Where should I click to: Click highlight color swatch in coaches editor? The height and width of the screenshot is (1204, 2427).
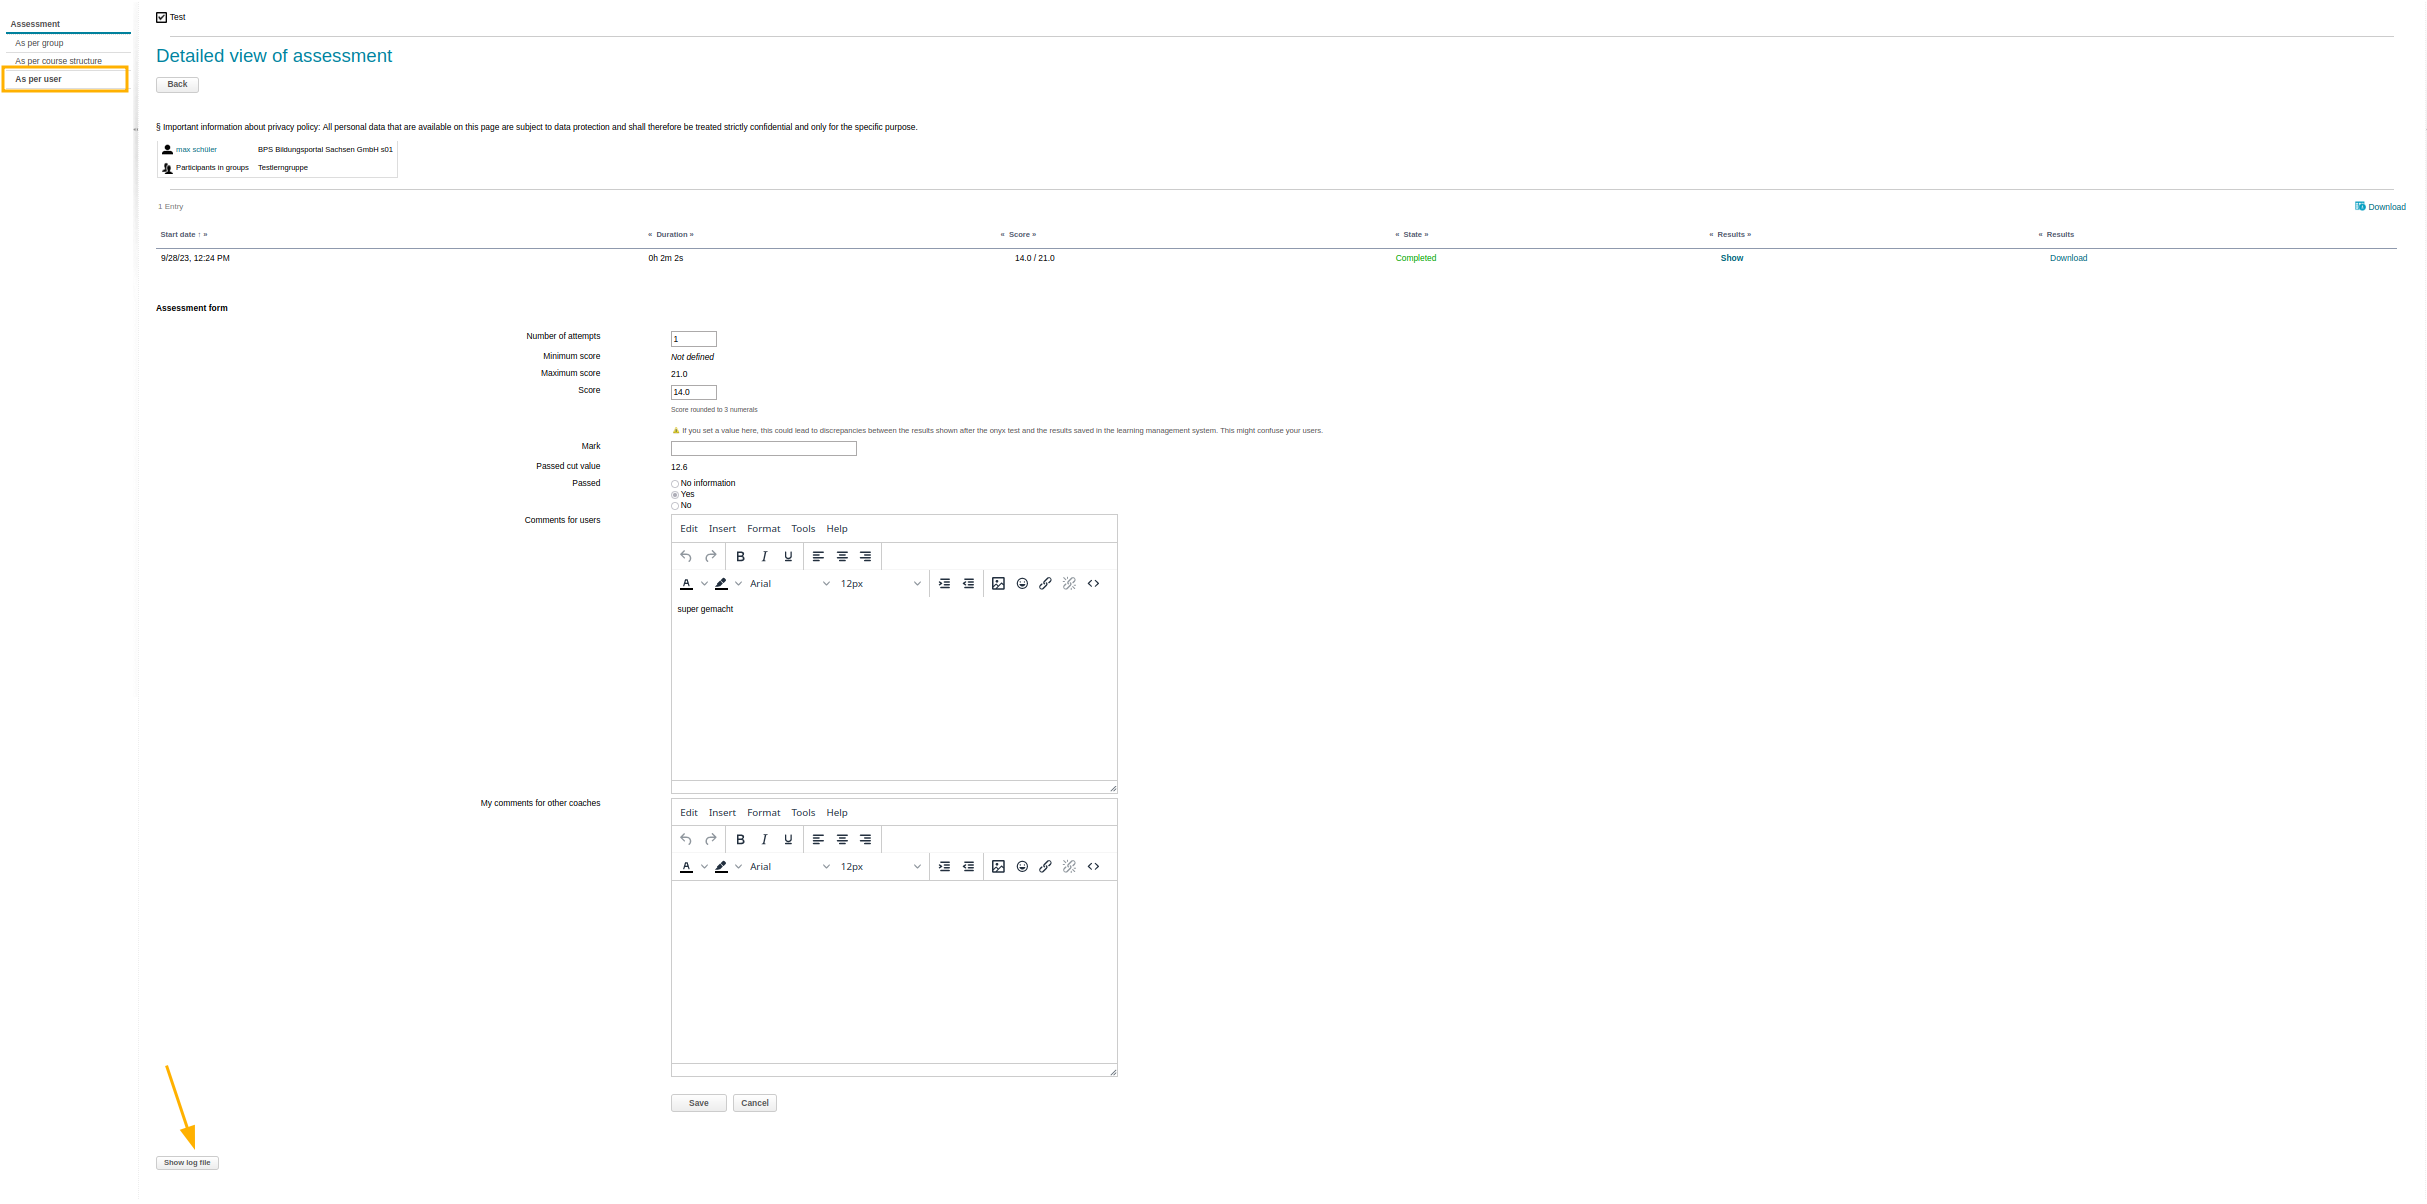[x=721, y=867]
